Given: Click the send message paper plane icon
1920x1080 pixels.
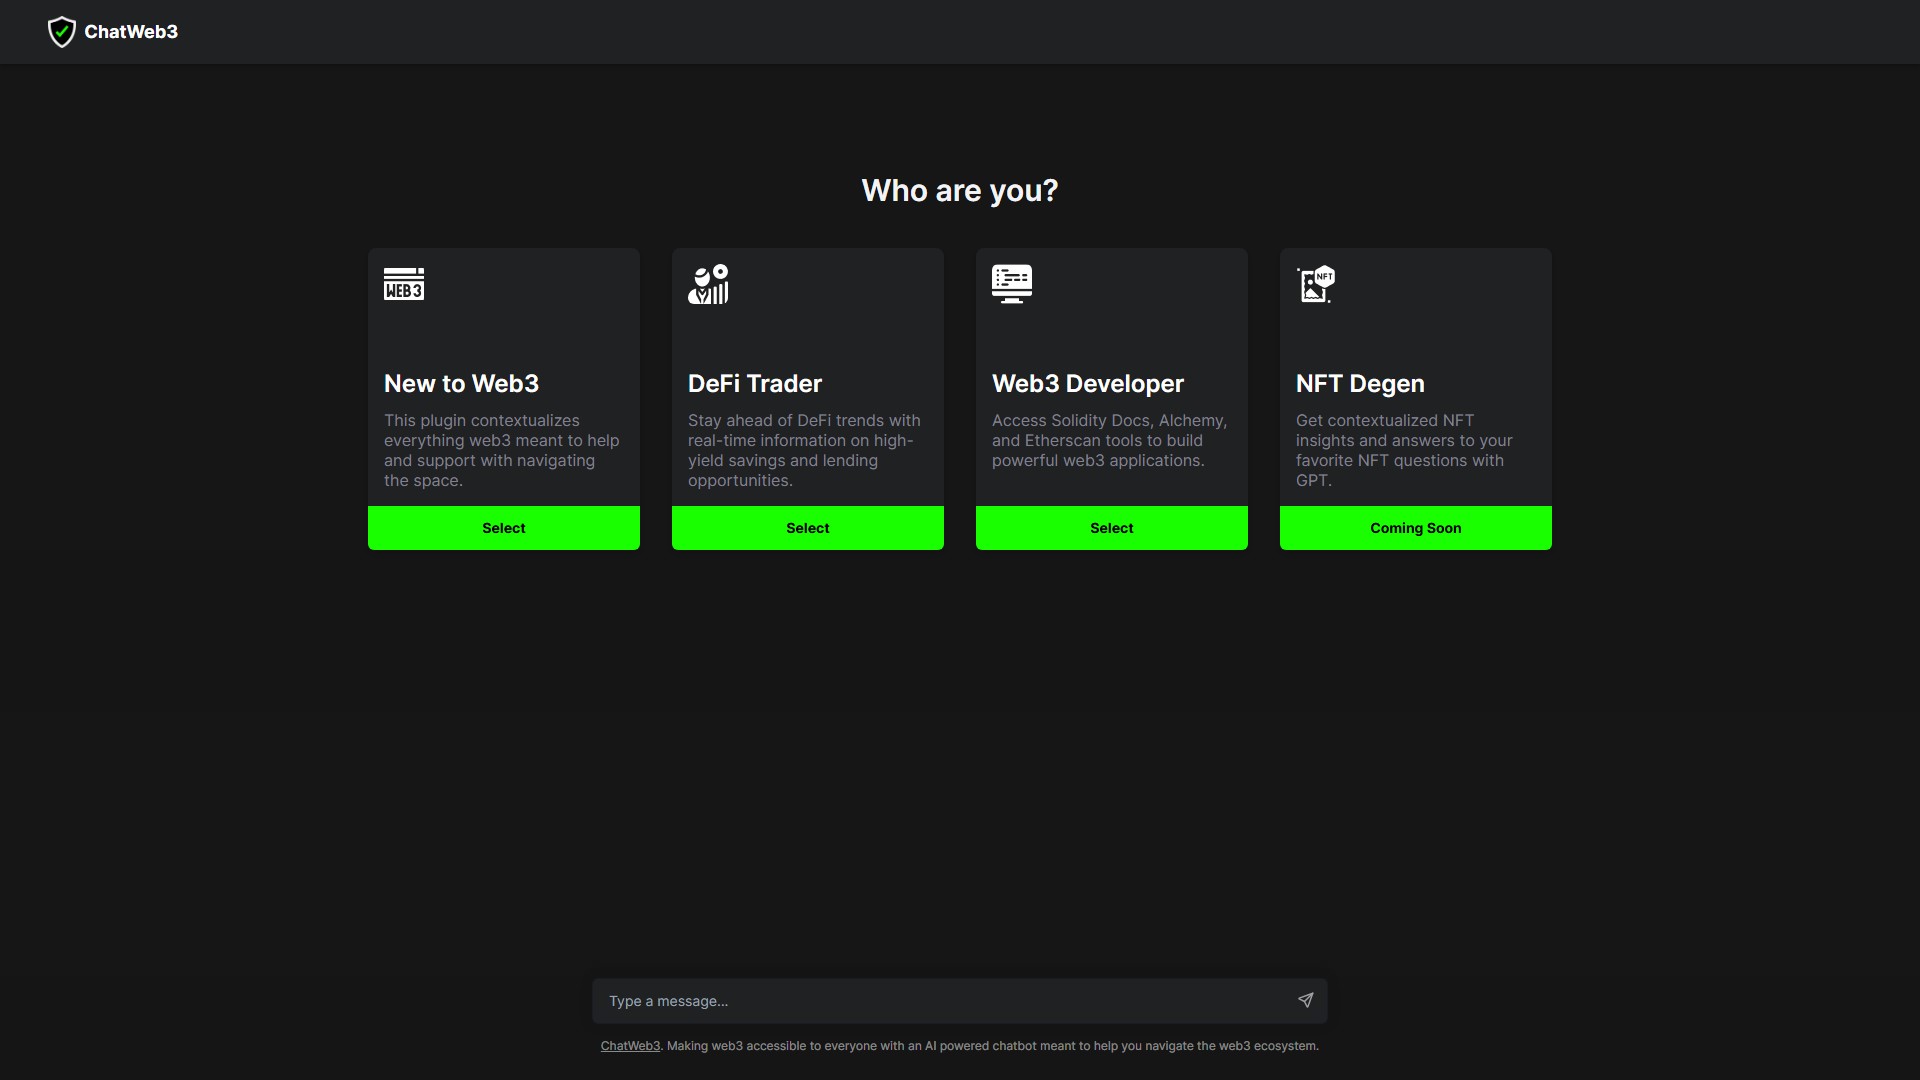Looking at the screenshot, I should point(1306,1000).
